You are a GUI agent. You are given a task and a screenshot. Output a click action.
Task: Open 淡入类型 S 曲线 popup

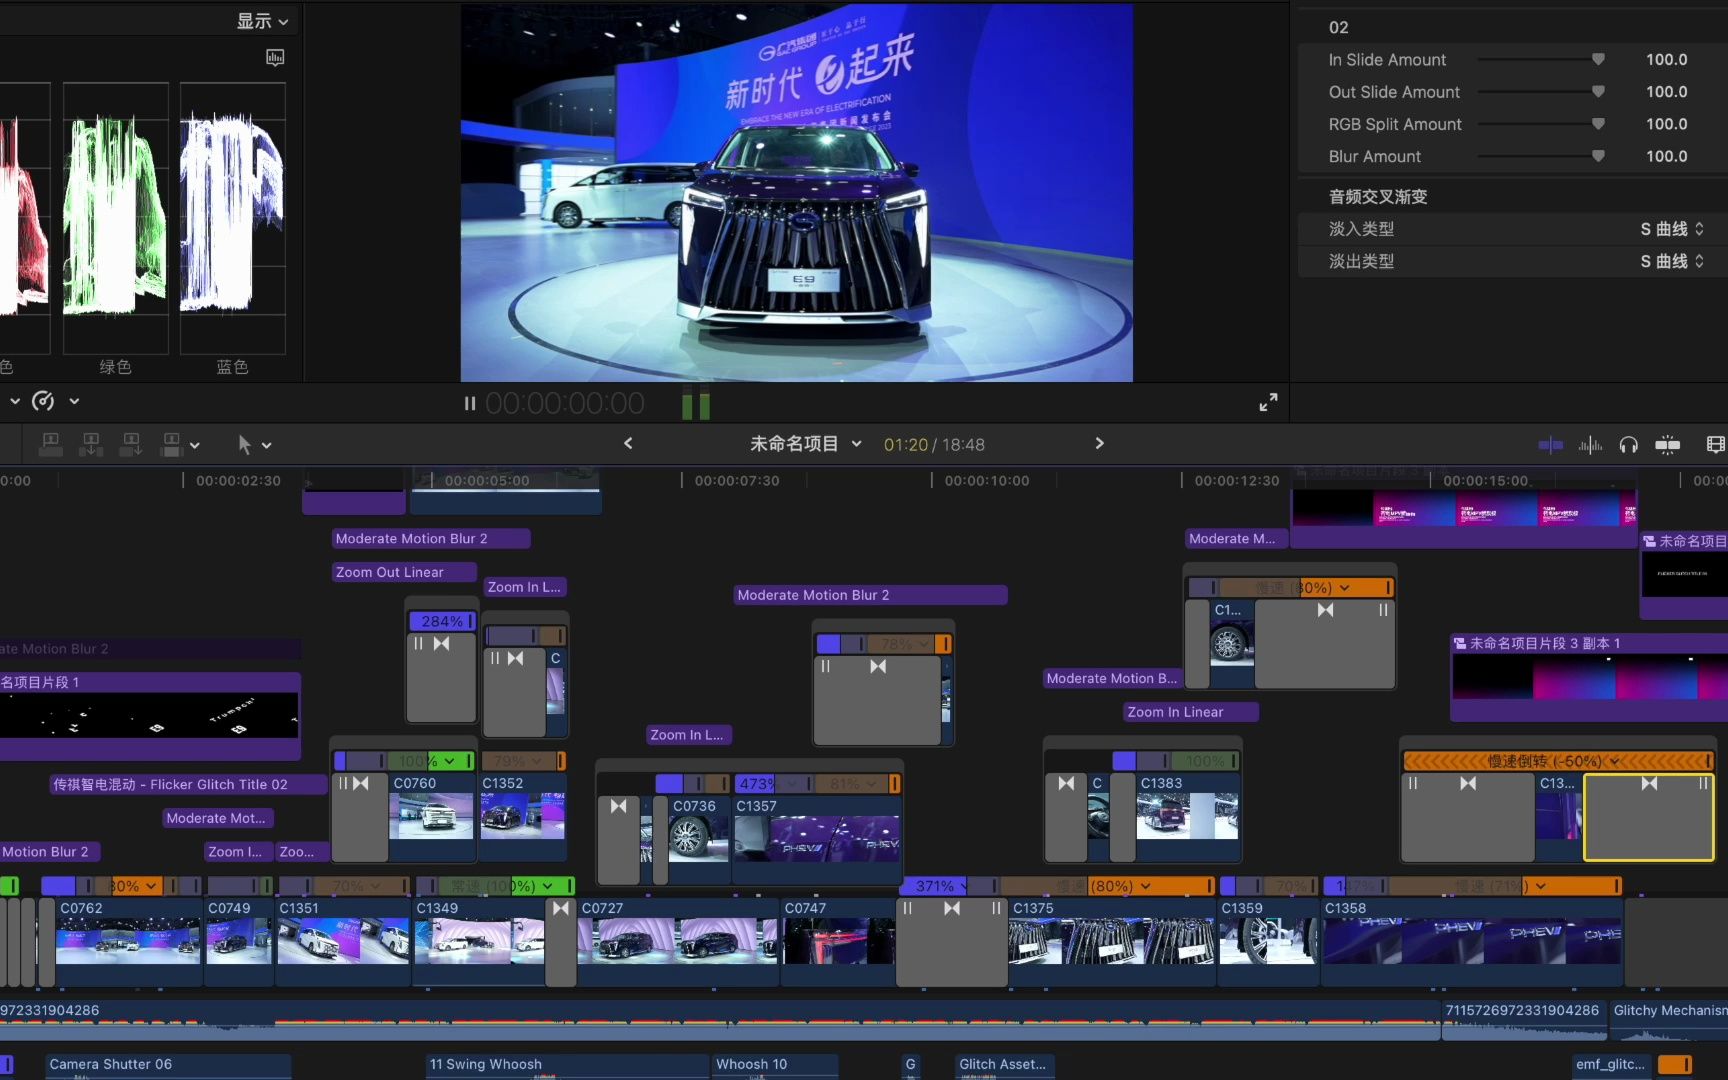click(1672, 229)
